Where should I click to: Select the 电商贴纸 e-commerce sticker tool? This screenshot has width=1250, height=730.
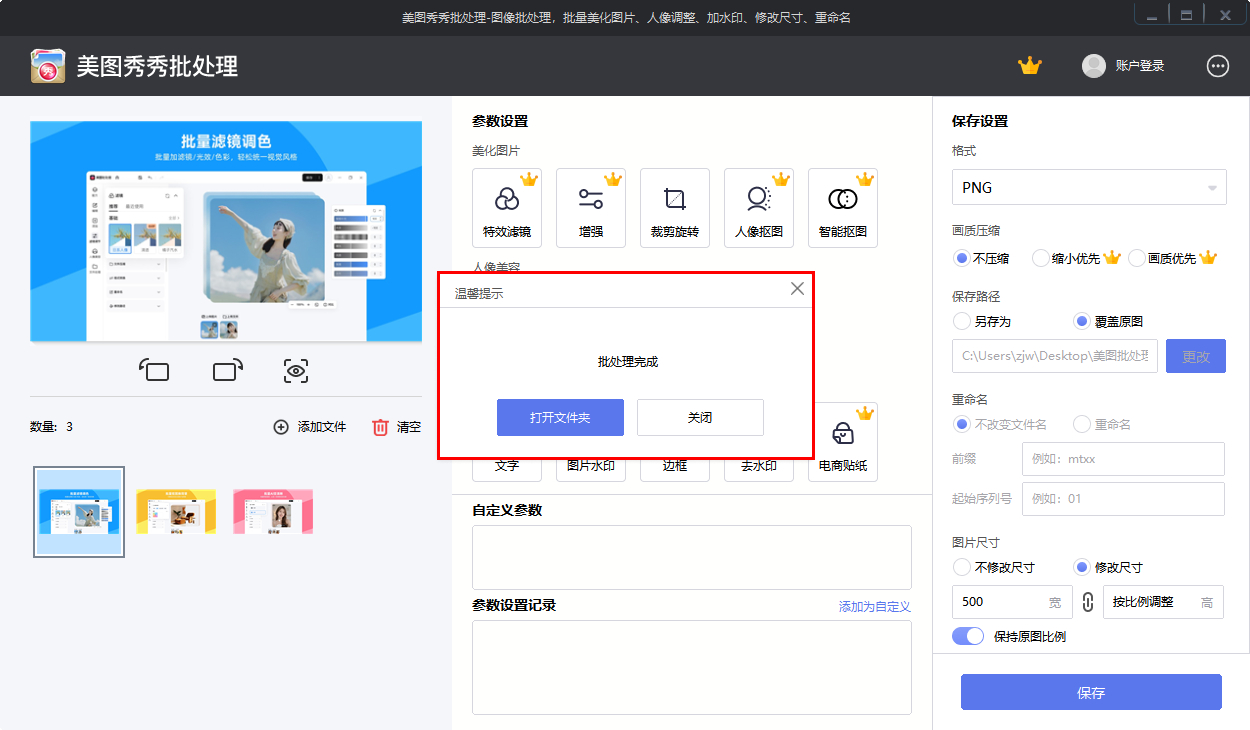843,440
